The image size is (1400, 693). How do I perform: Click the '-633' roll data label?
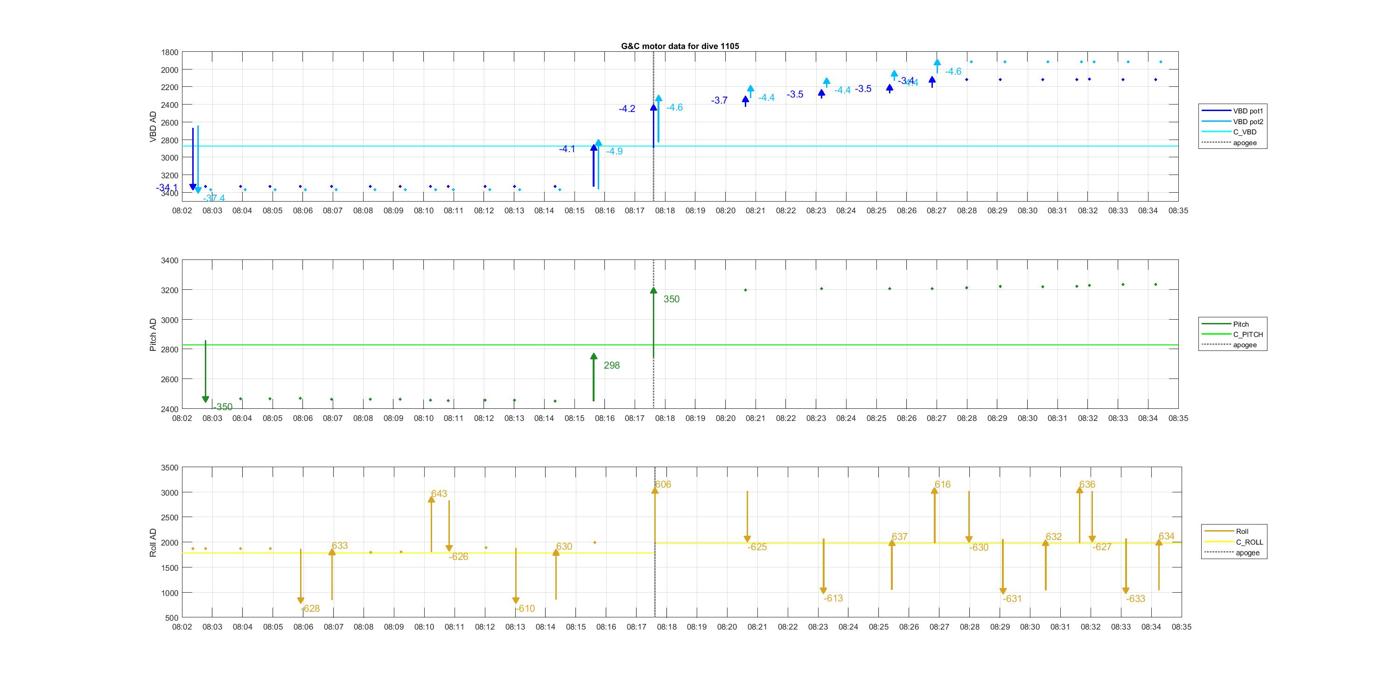[1136, 599]
